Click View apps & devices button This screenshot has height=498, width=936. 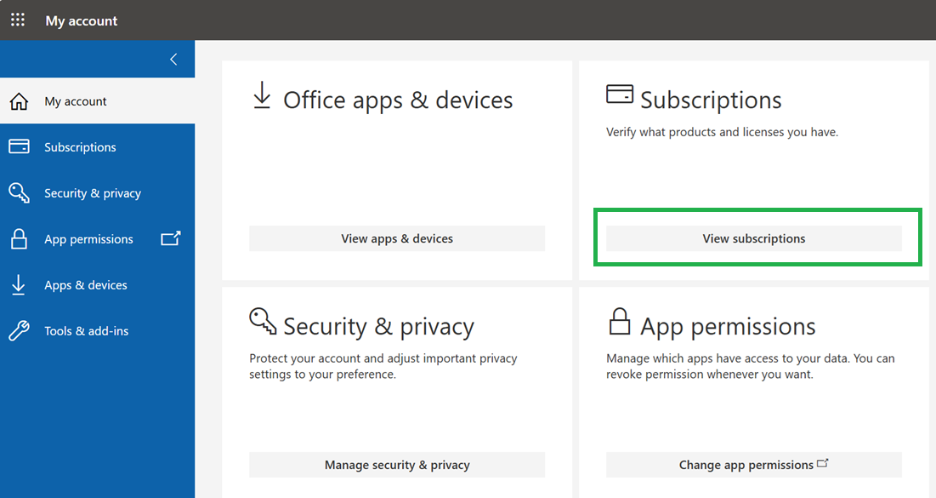(x=397, y=238)
